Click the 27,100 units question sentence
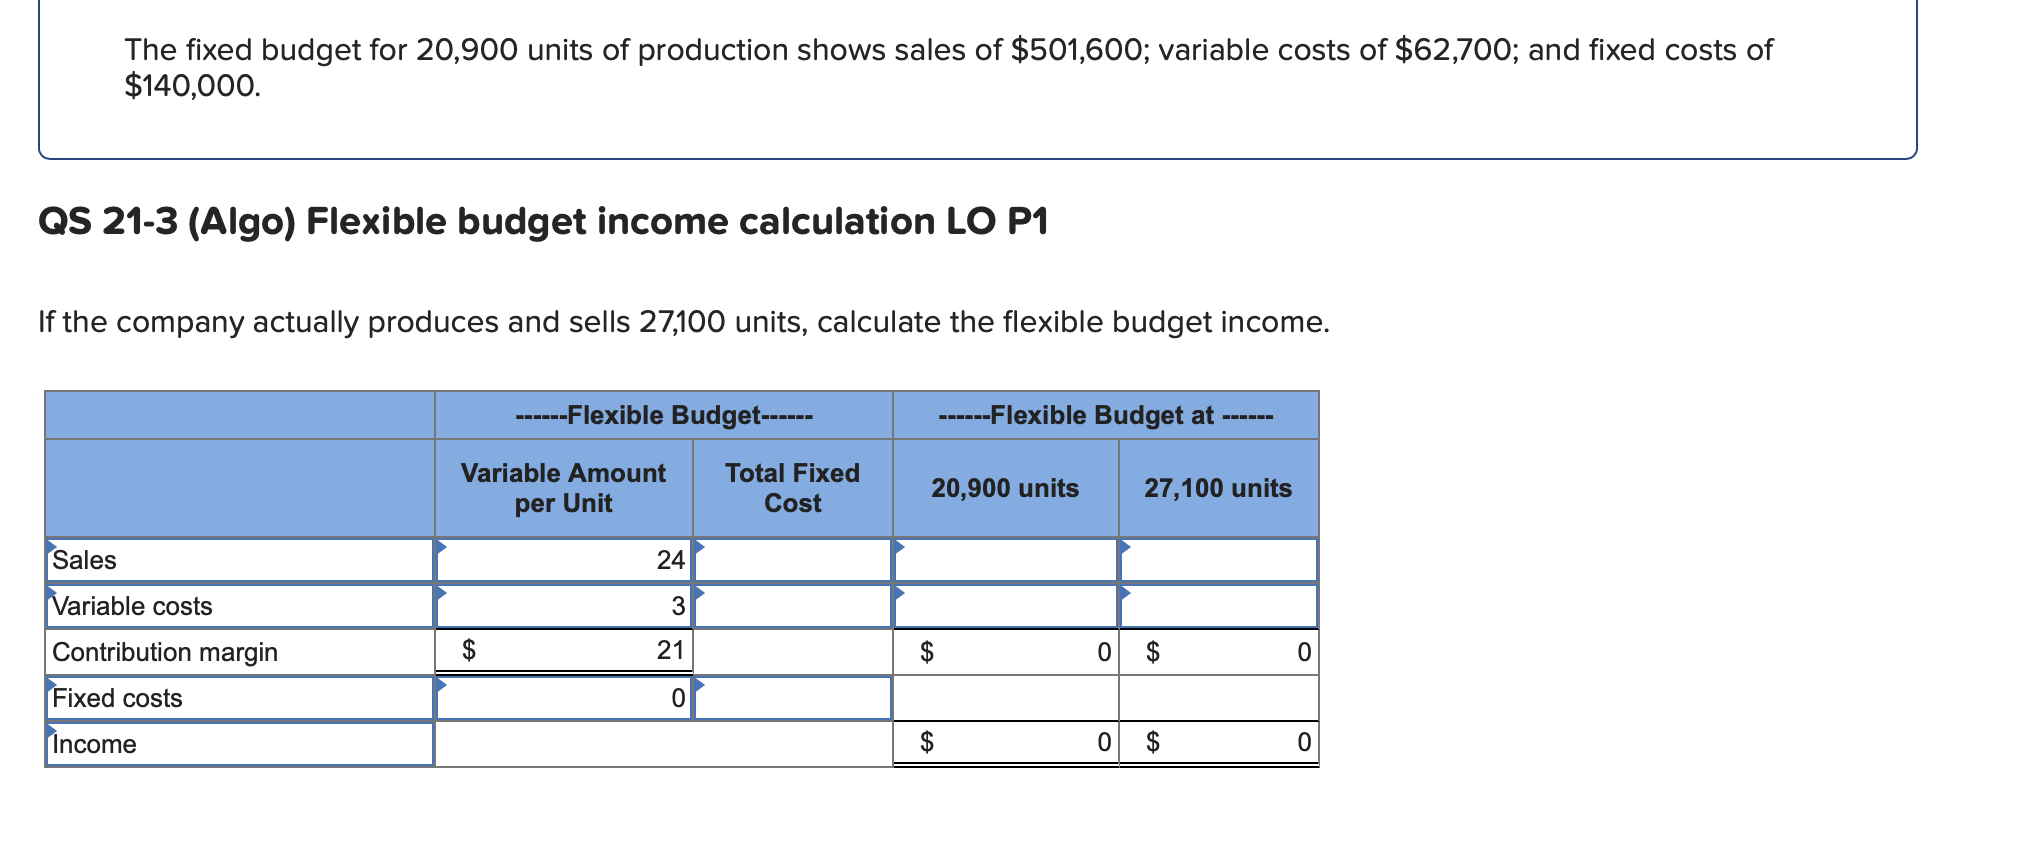Viewport: 2022px width, 842px height. (x=684, y=322)
